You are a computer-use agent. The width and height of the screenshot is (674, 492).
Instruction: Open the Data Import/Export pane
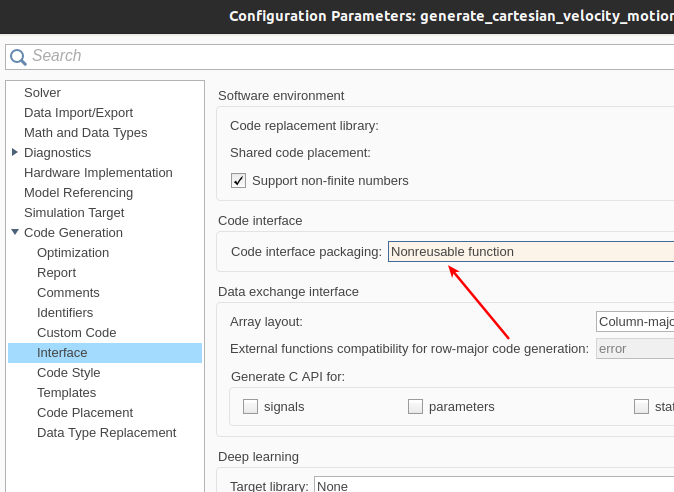tap(78, 112)
